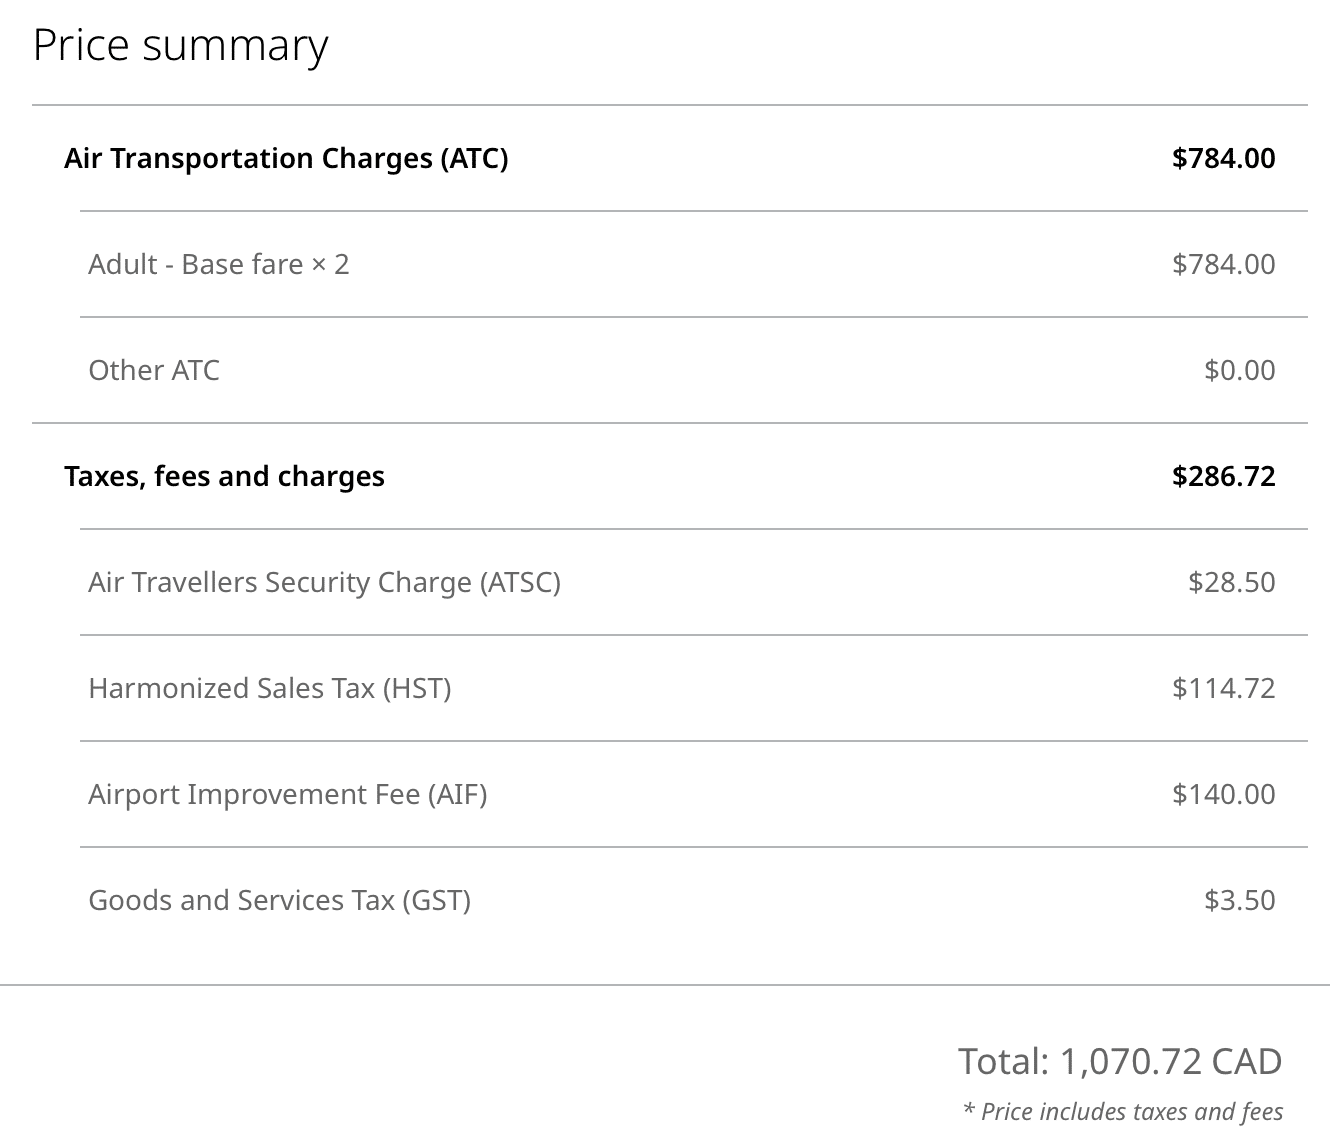Collapse the Air Transportation Charges (ATC) section
Screen dimensions: 1330x1147
(x=286, y=159)
